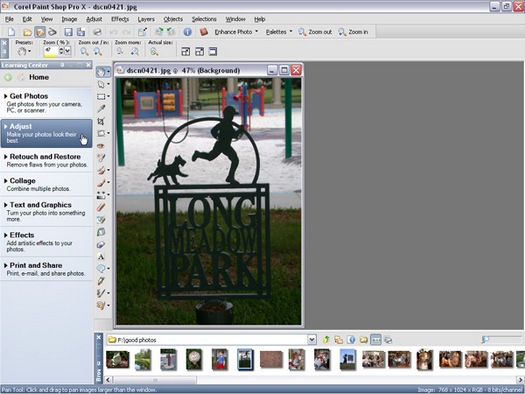The height and width of the screenshot is (394, 525).
Task: Adjust the browser thumbnail zoom slider
Action: click(502, 339)
